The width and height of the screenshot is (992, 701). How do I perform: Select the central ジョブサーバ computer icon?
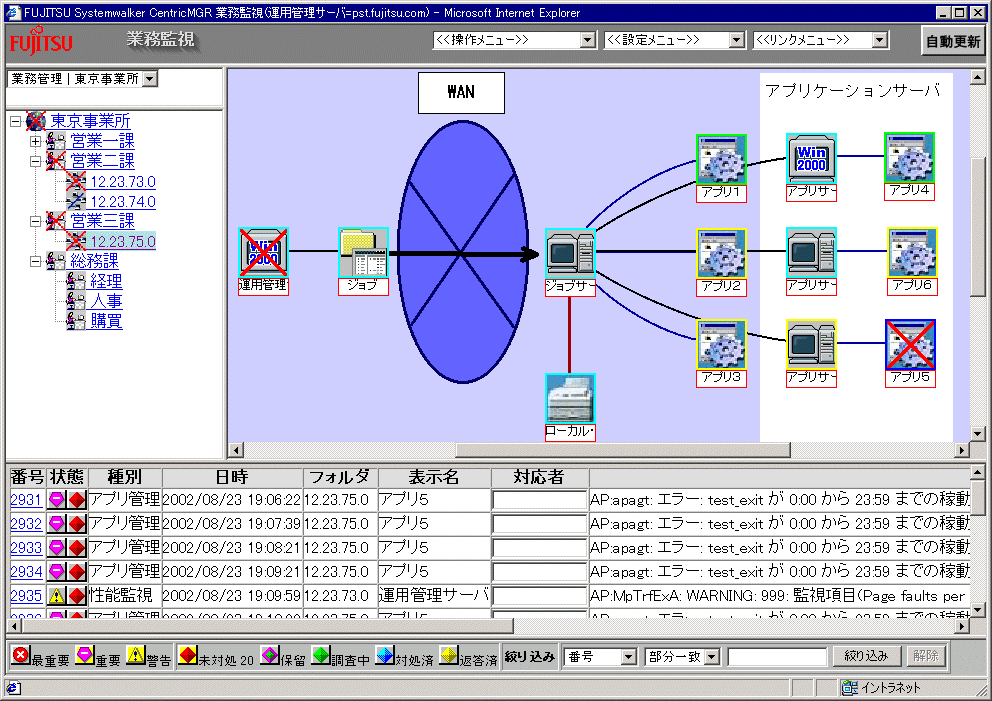570,253
